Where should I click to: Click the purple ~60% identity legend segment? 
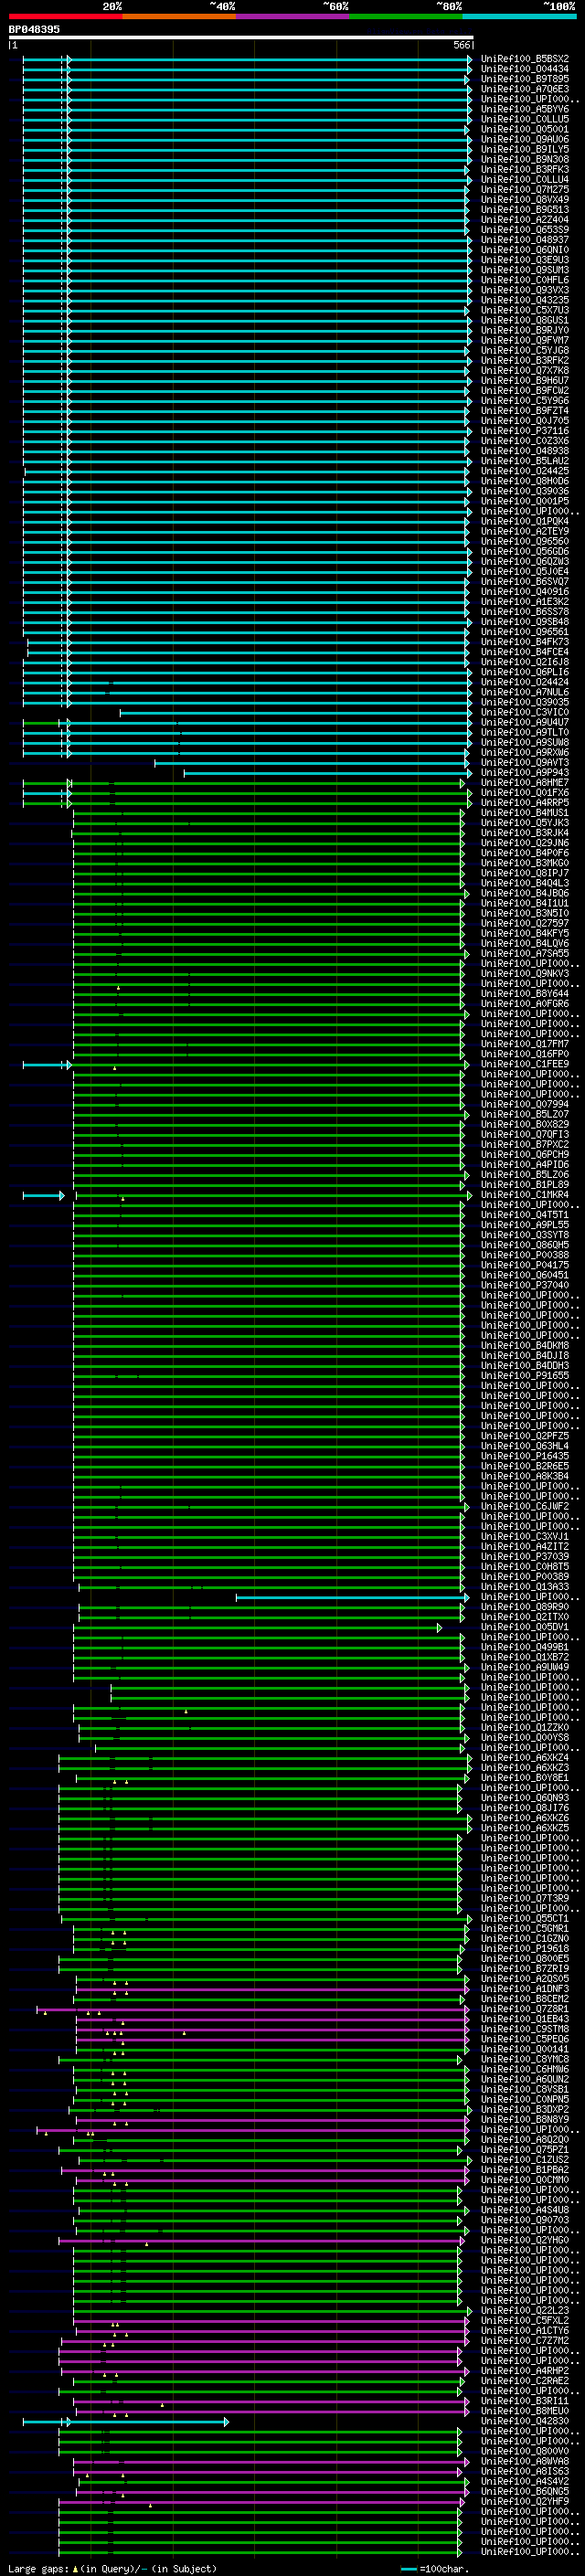click(x=292, y=16)
